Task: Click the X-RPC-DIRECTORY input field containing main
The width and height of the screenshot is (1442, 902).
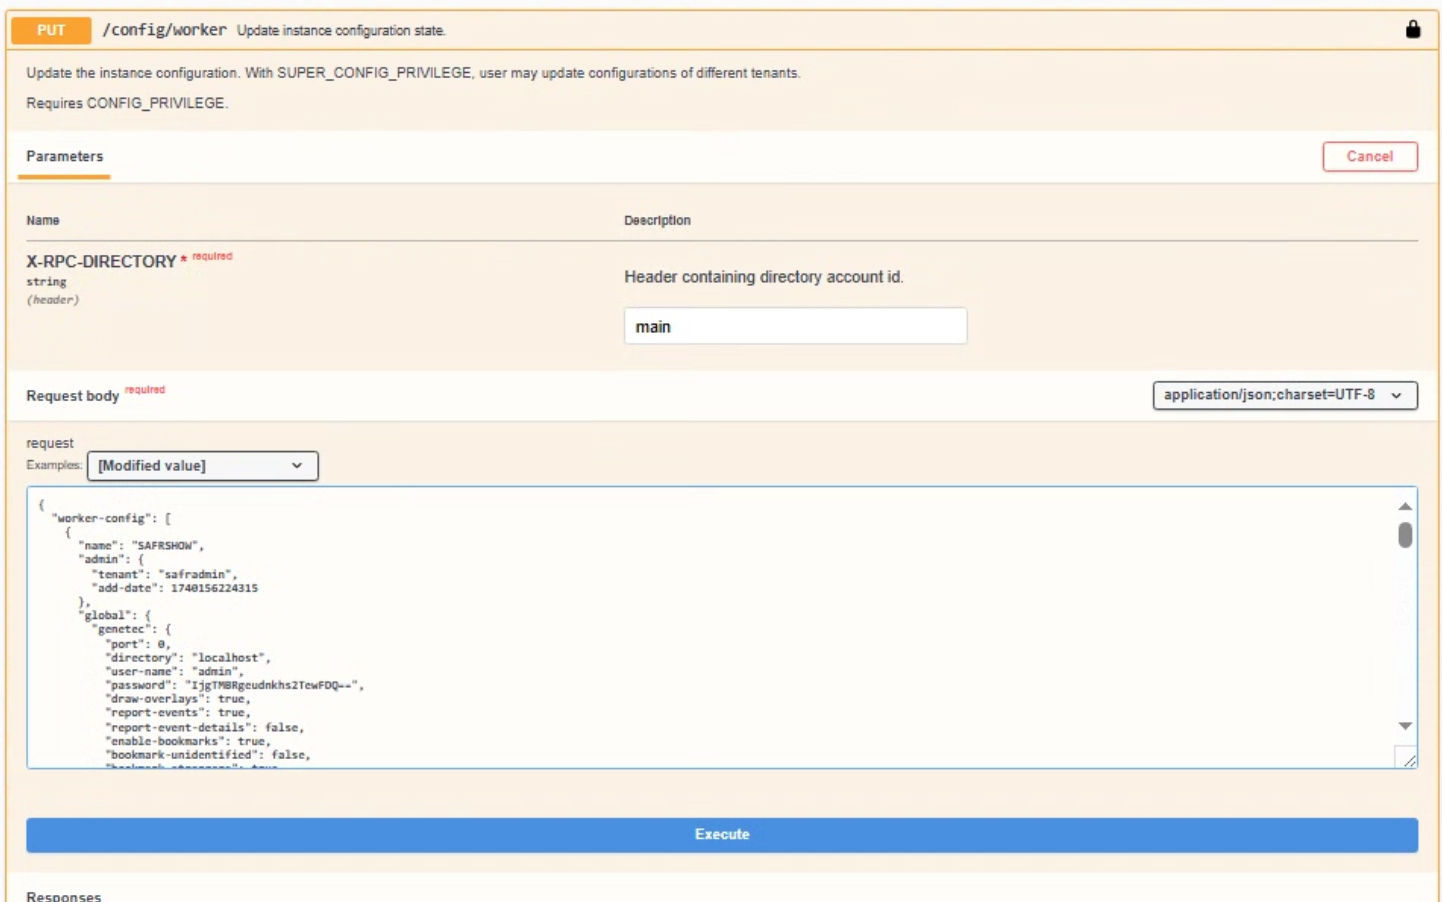Action: tap(795, 326)
